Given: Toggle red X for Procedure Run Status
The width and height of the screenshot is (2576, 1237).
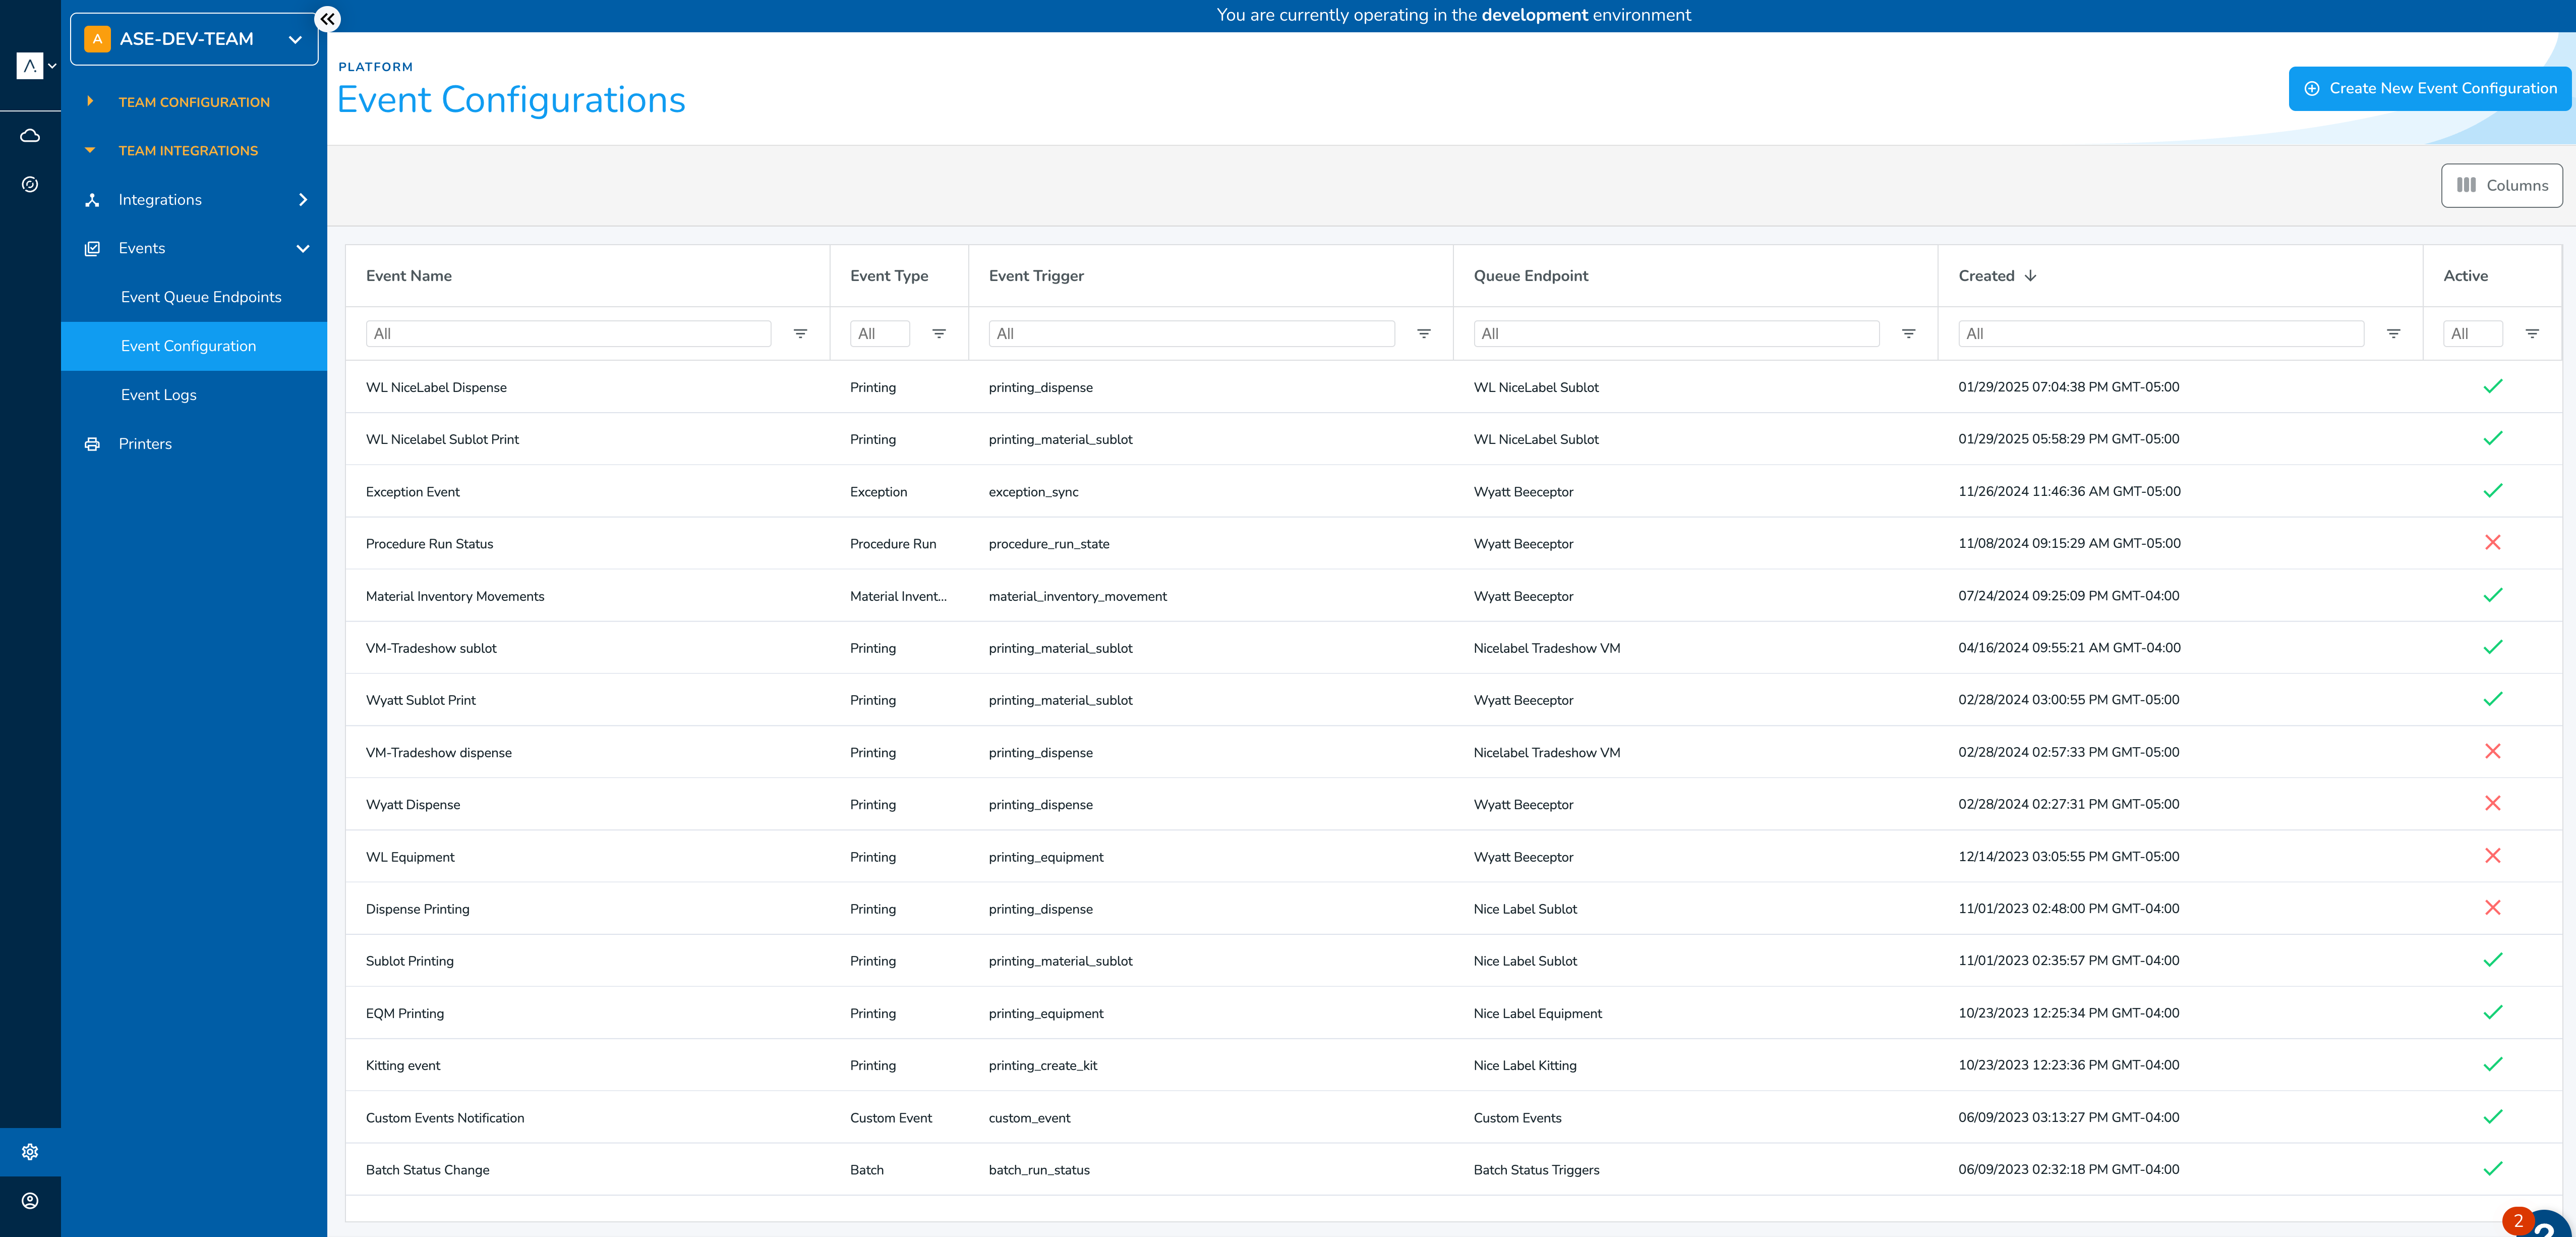Looking at the screenshot, I should point(2493,543).
